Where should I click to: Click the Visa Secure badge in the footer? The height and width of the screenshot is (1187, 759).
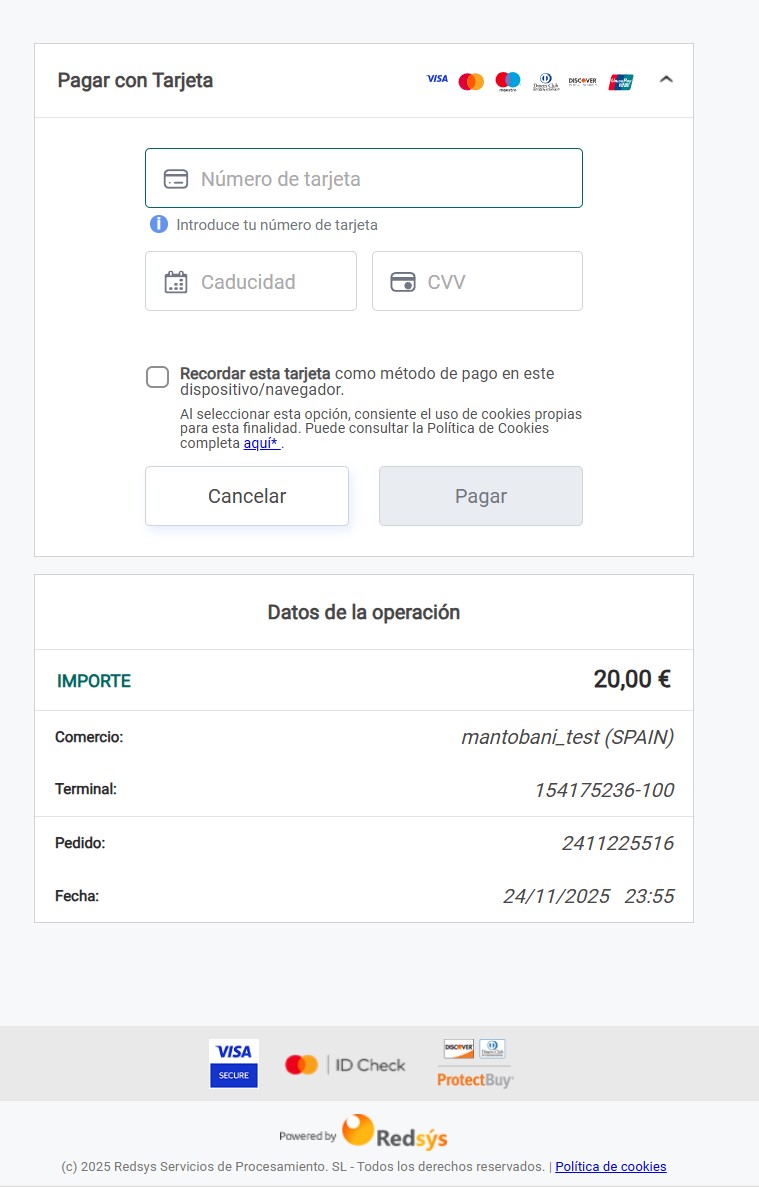pos(234,1063)
